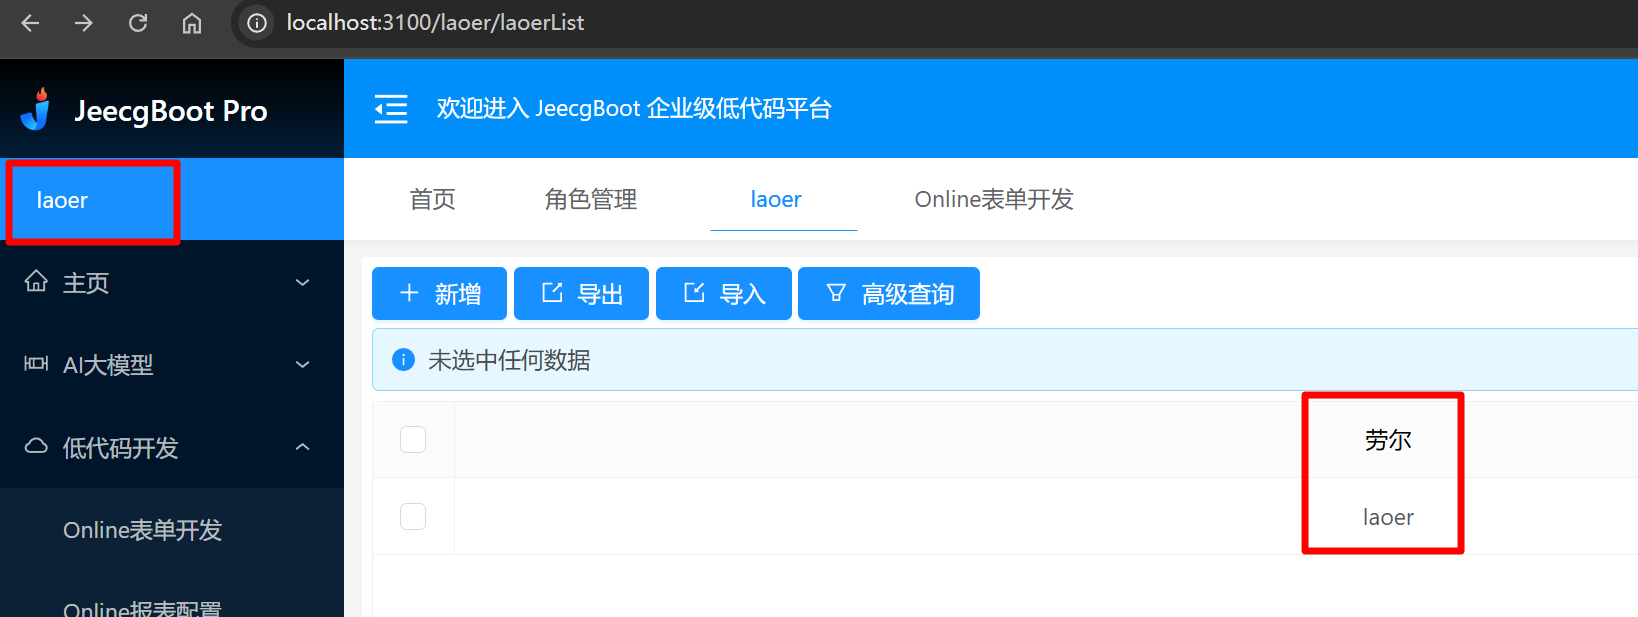This screenshot has width=1638, height=617.
Task: Open JeecgBoot Pro title link
Action: tap(171, 111)
